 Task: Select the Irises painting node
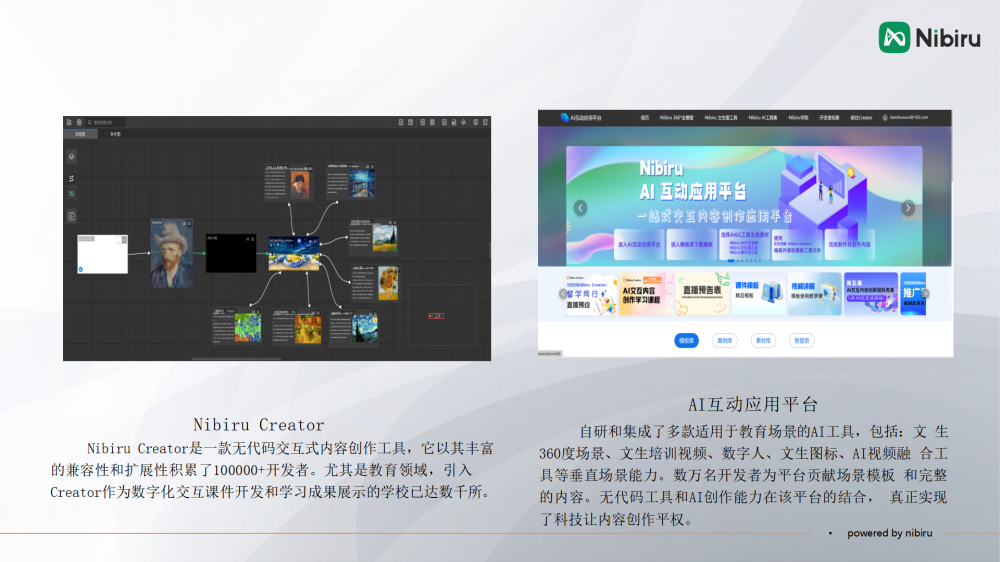click(x=237, y=326)
